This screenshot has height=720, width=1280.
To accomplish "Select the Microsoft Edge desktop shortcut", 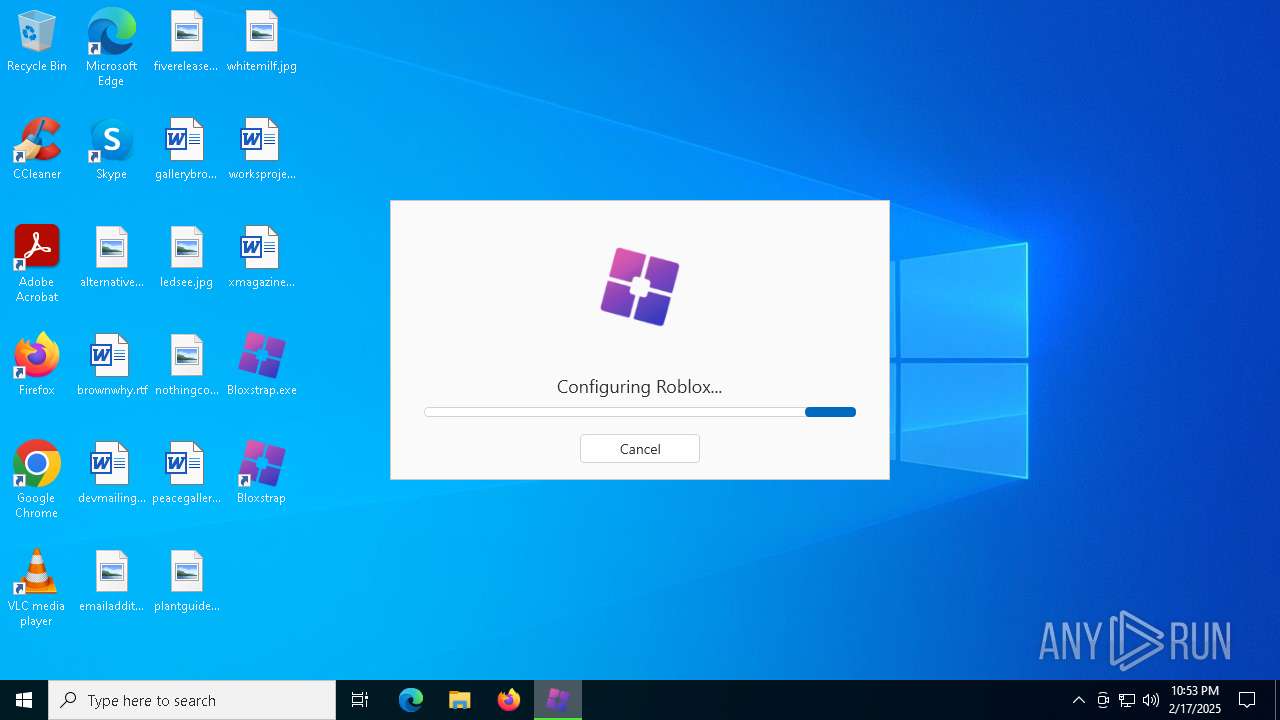I will [x=111, y=48].
